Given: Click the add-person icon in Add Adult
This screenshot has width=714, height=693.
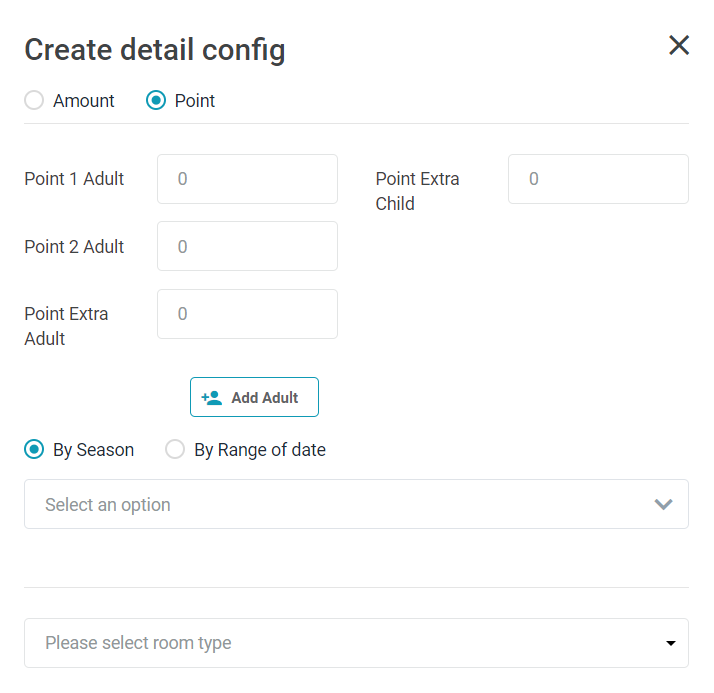Looking at the screenshot, I should (x=211, y=397).
